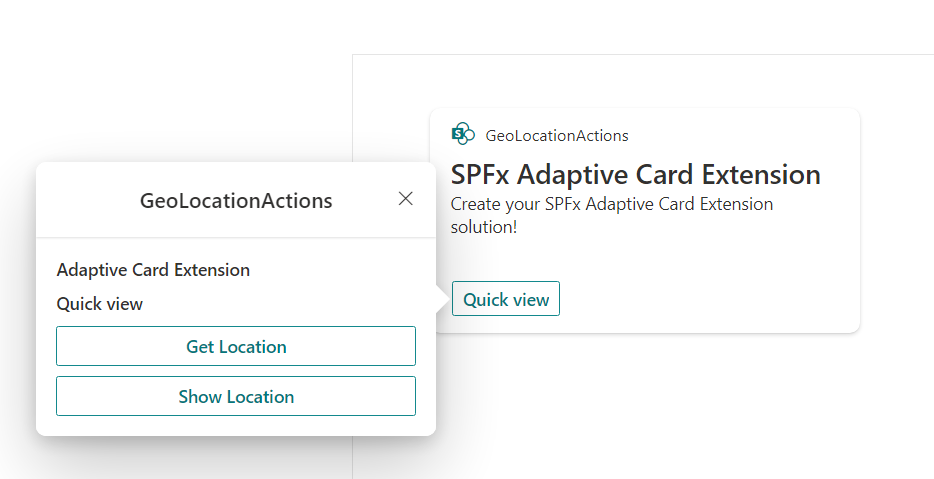Click the GeoLocationActions title in popup header
This screenshot has width=934, height=479.
pos(236,201)
